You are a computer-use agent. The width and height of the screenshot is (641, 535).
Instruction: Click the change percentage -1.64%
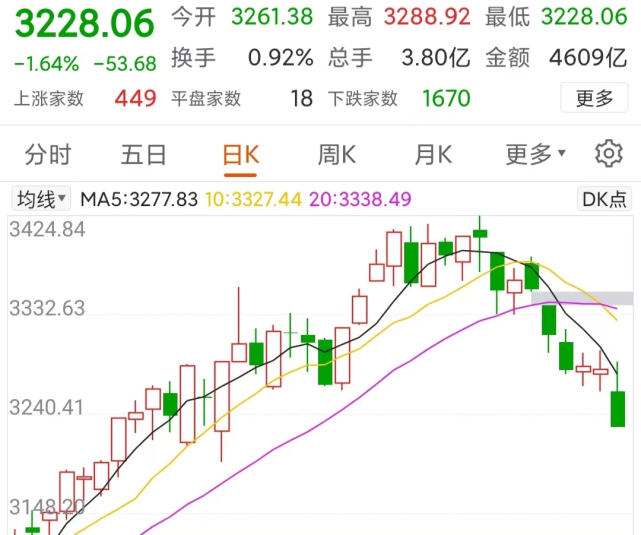[46, 64]
